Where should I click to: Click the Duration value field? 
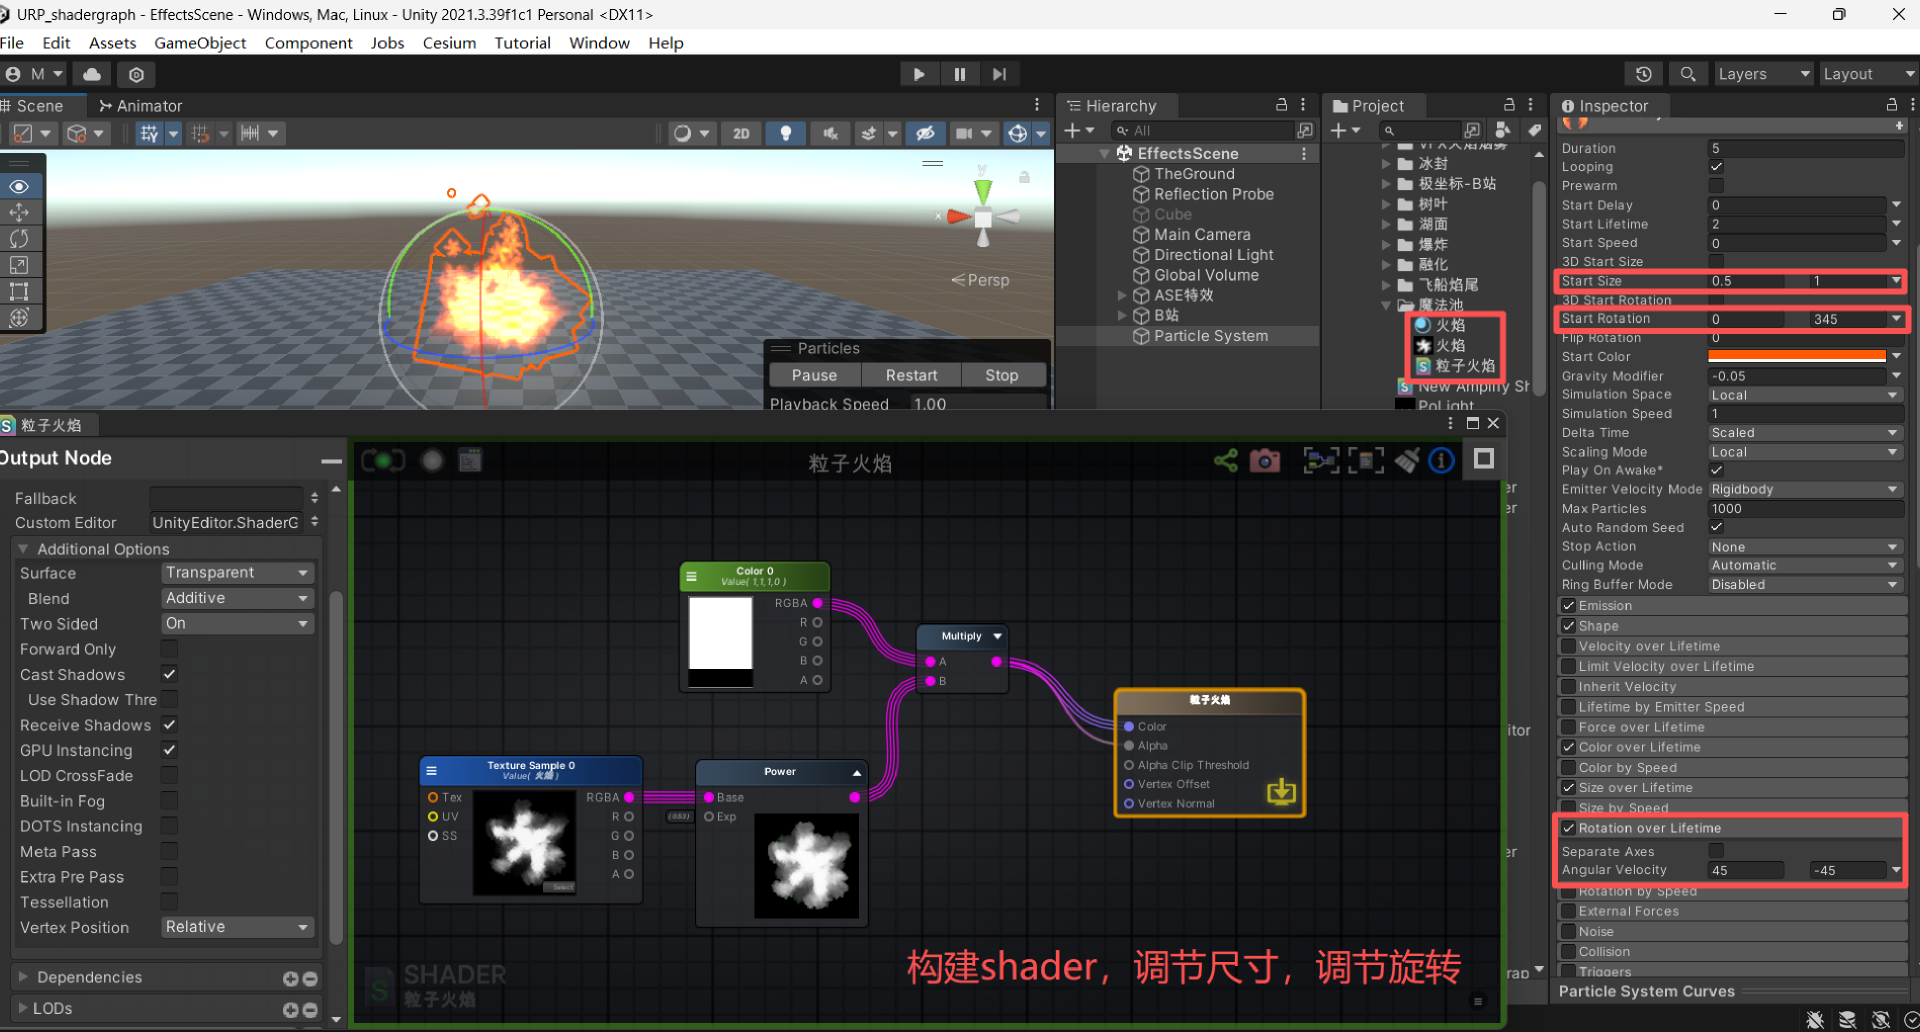click(x=1805, y=148)
